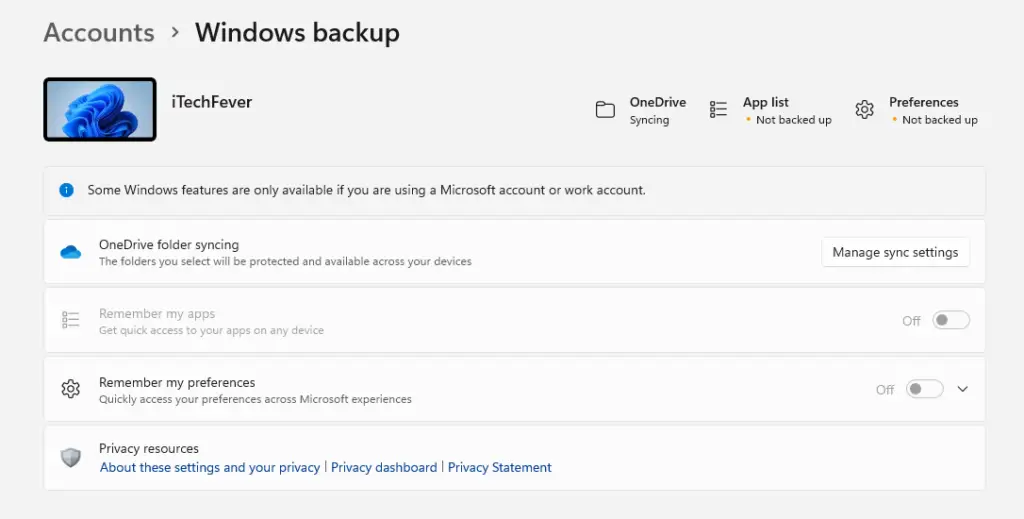This screenshot has height=519, width=1024.
Task: Toggle the Remember my apps switch
Action: (951, 320)
